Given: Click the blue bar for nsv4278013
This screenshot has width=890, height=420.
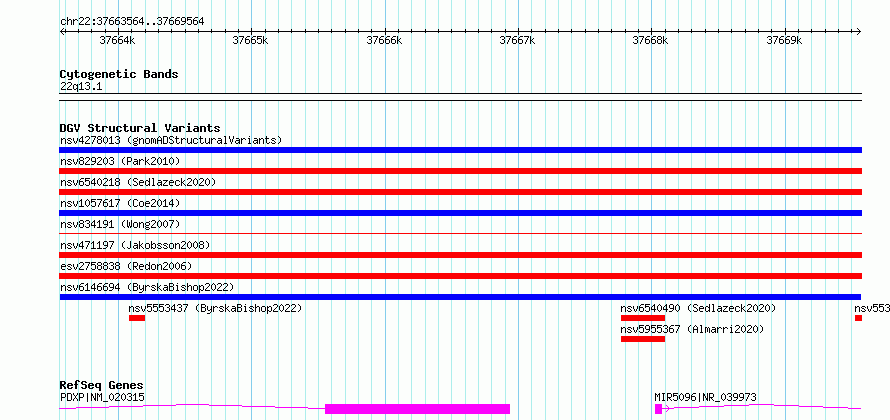Looking at the screenshot, I should 460,150.
